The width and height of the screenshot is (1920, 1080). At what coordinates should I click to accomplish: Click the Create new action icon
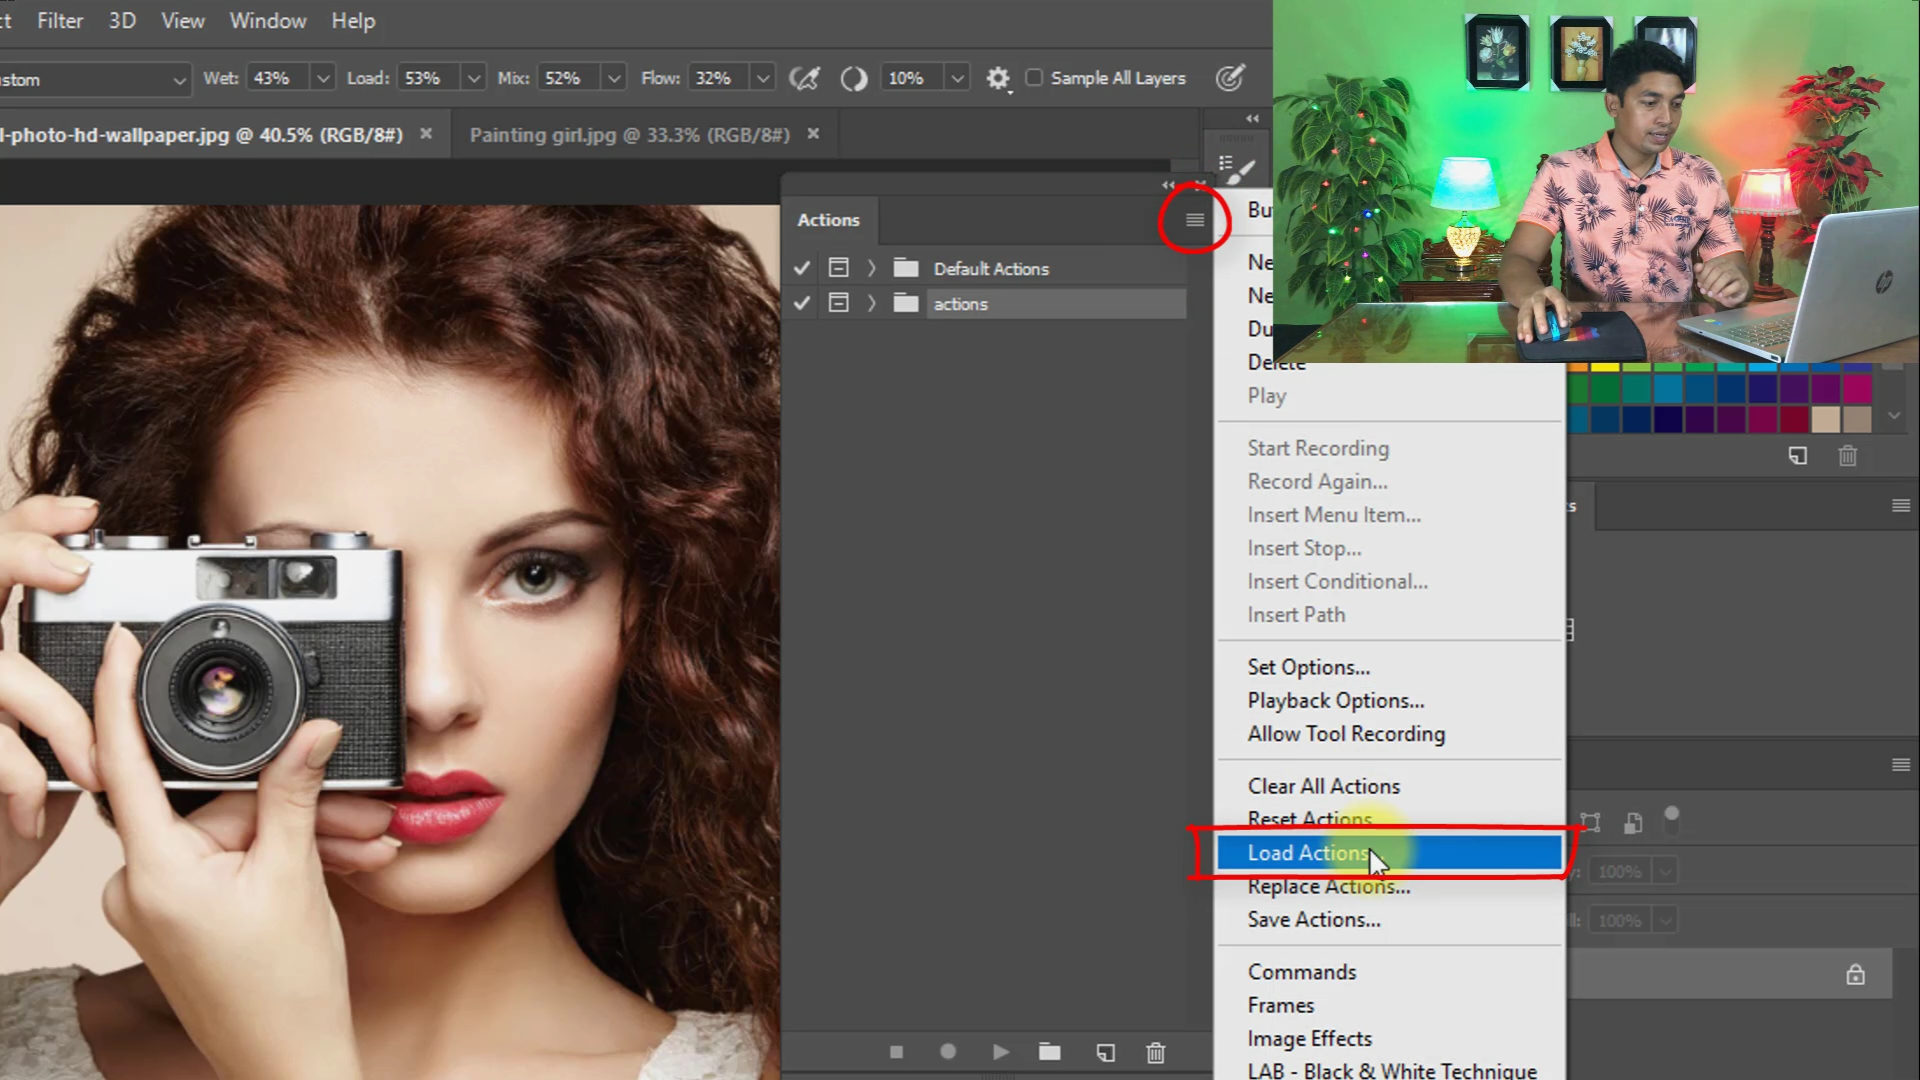click(1105, 1052)
